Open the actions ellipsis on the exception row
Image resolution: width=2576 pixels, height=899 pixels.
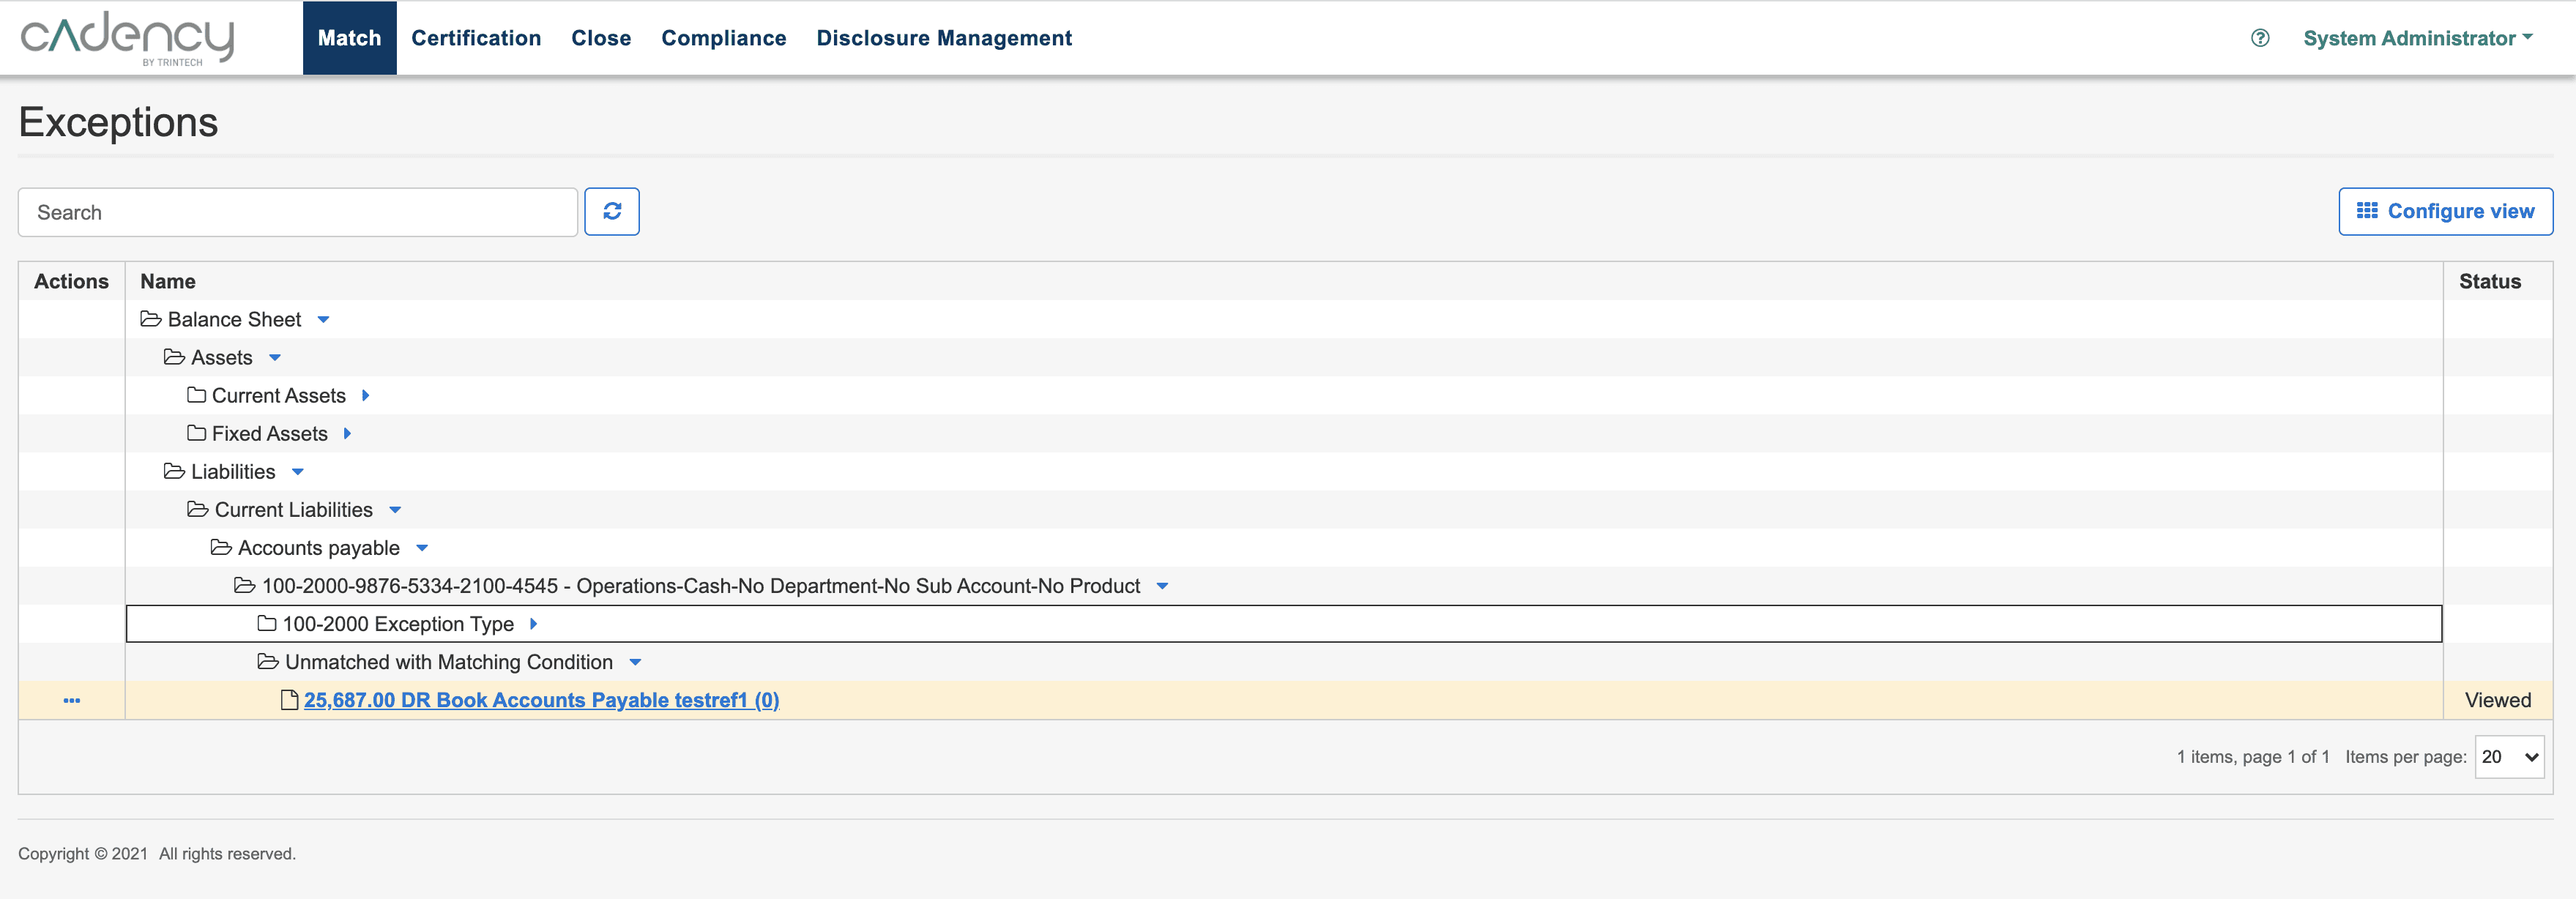(72, 700)
